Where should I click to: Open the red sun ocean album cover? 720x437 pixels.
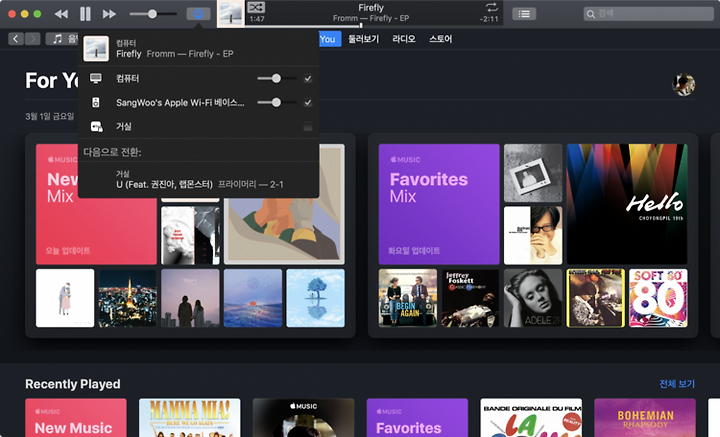coord(253,298)
